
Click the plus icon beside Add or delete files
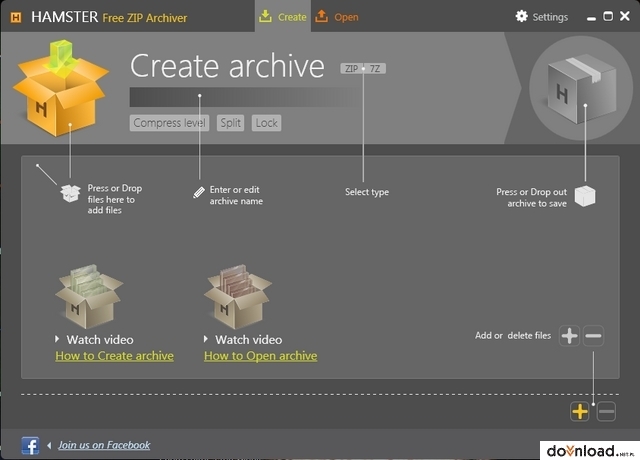[x=569, y=336]
